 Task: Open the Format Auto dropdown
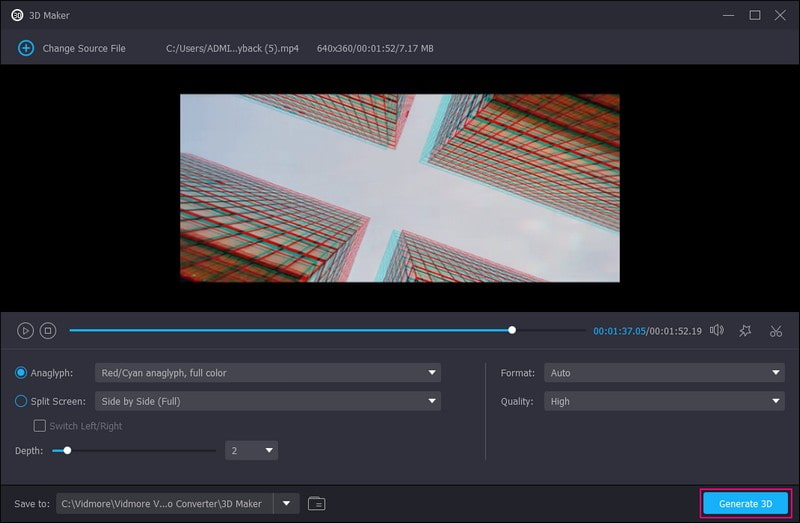coord(664,373)
